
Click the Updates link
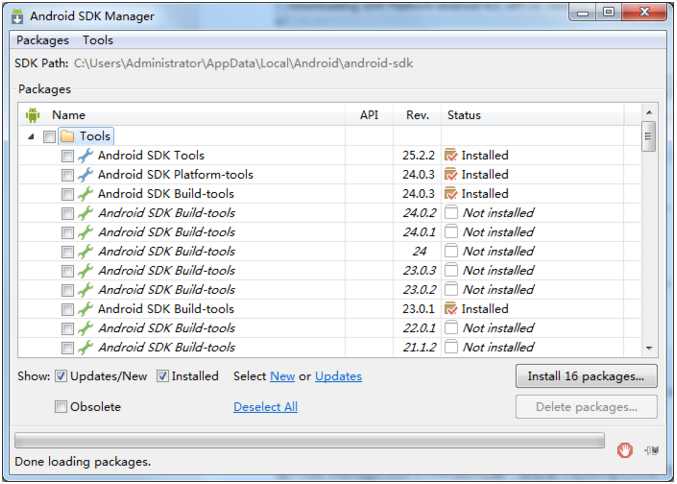pos(338,376)
